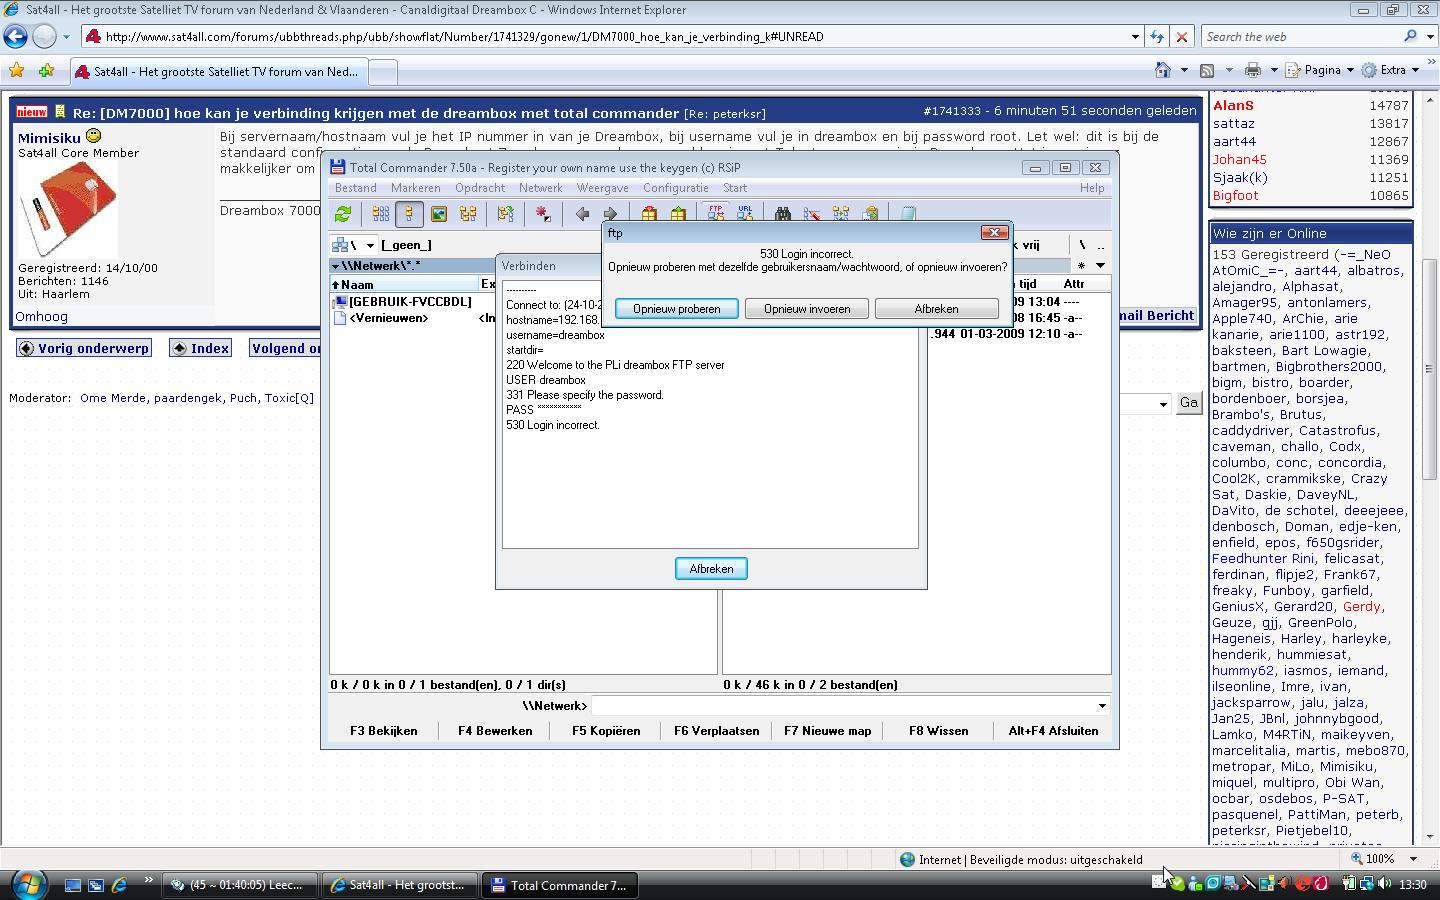Viewport: 1440px width, 900px height.
Task: Expand the Pagina menu dropdown
Action: (x=1350, y=70)
